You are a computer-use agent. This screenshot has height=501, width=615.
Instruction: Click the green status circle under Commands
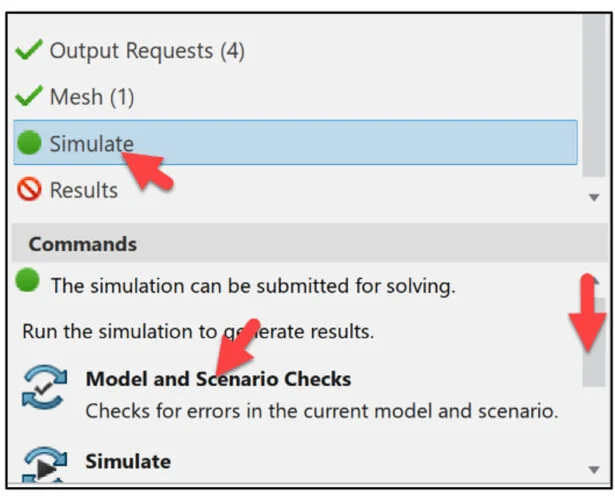pos(28,283)
